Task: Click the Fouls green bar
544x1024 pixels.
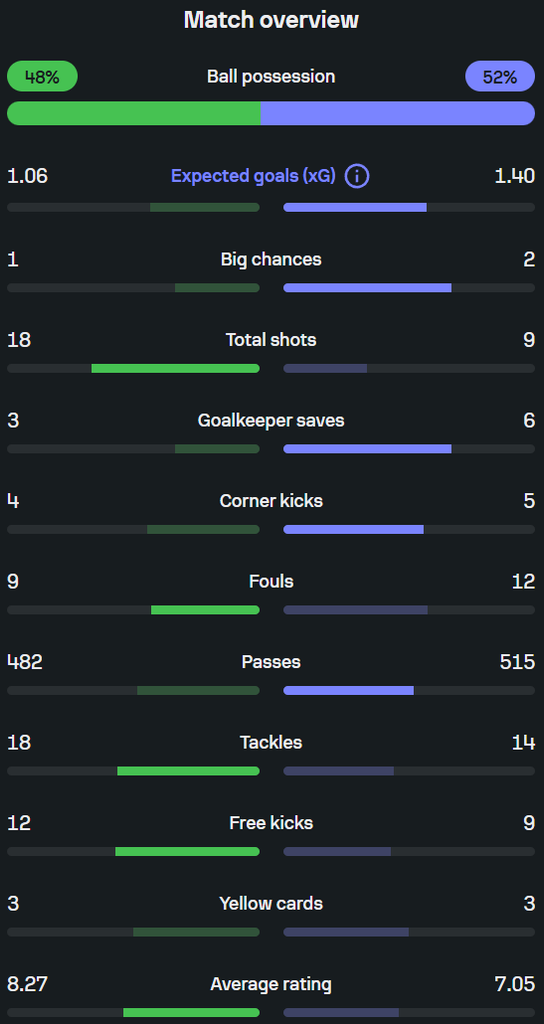Action: 205,610
